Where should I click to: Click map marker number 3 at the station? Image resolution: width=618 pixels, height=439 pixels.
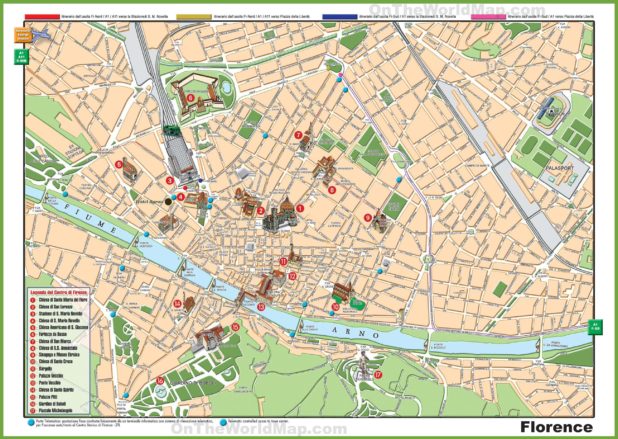click(170, 180)
